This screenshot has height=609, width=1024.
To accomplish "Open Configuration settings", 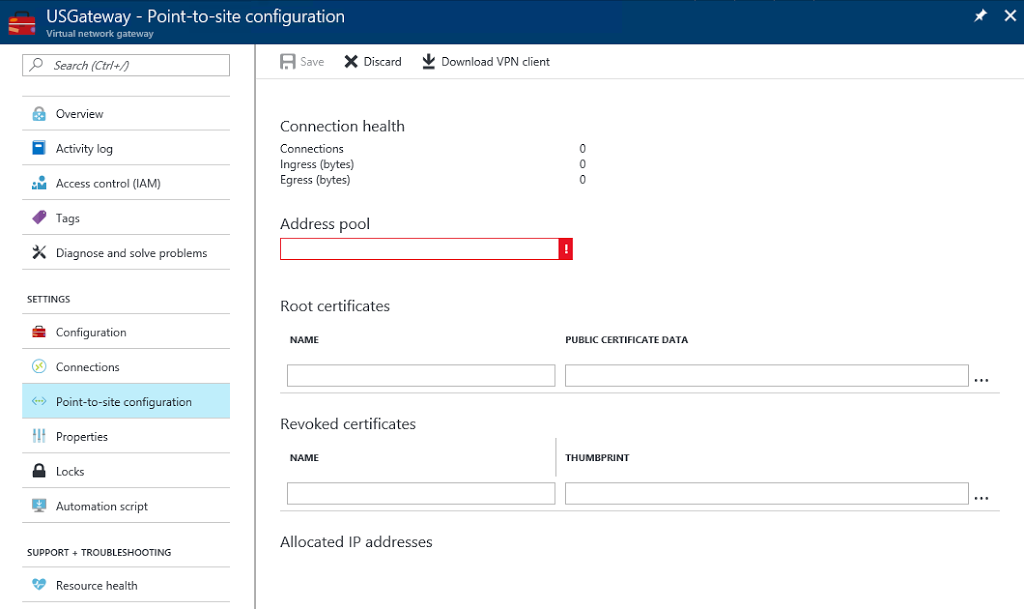I will 126,332.
